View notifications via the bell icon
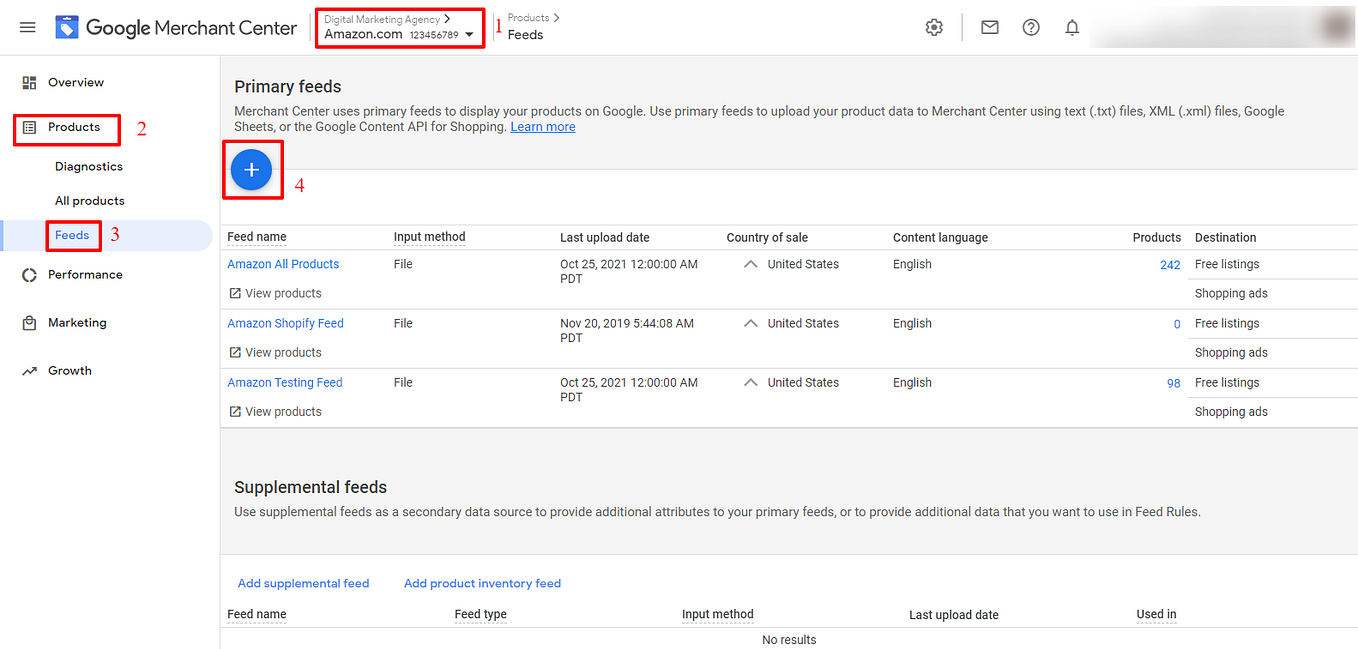Image resolution: width=1358 pixels, height=649 pixels. click(1071, 27)
